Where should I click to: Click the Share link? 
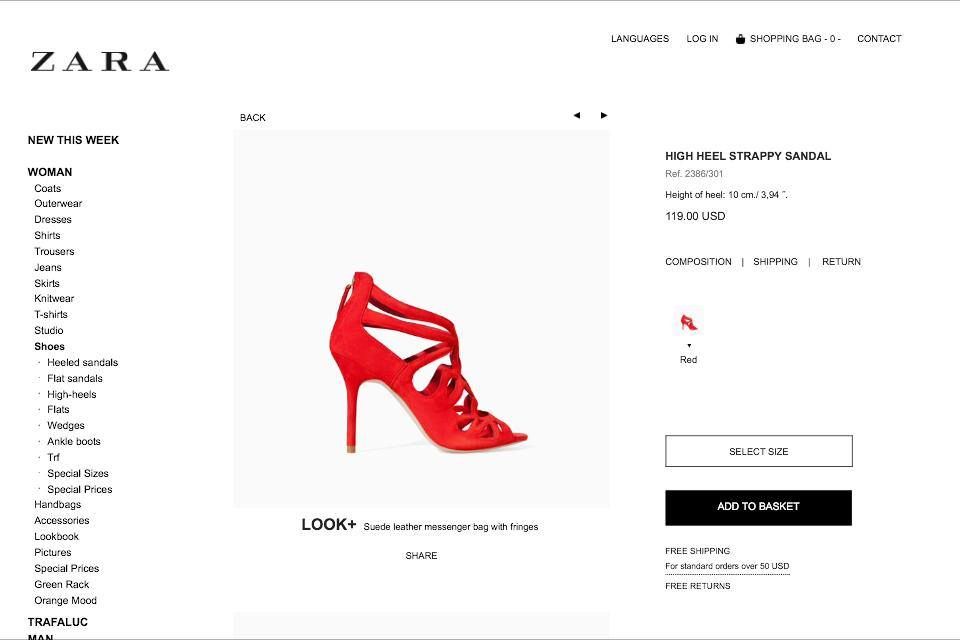coord(421,556)
